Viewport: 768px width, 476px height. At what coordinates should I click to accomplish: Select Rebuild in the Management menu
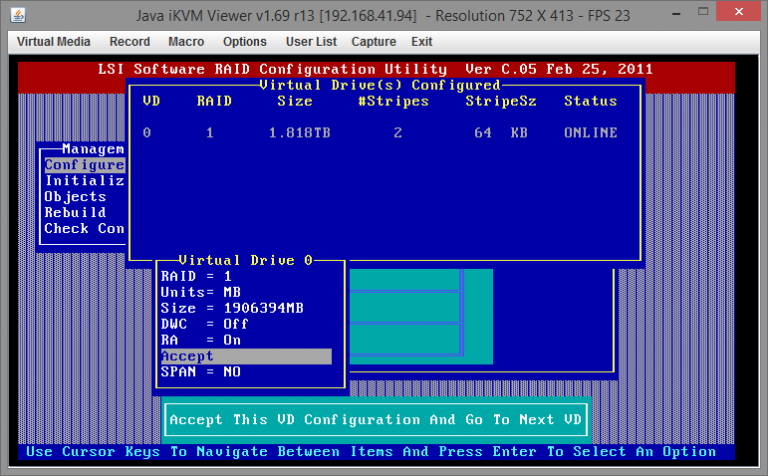[x=75, y=213]
